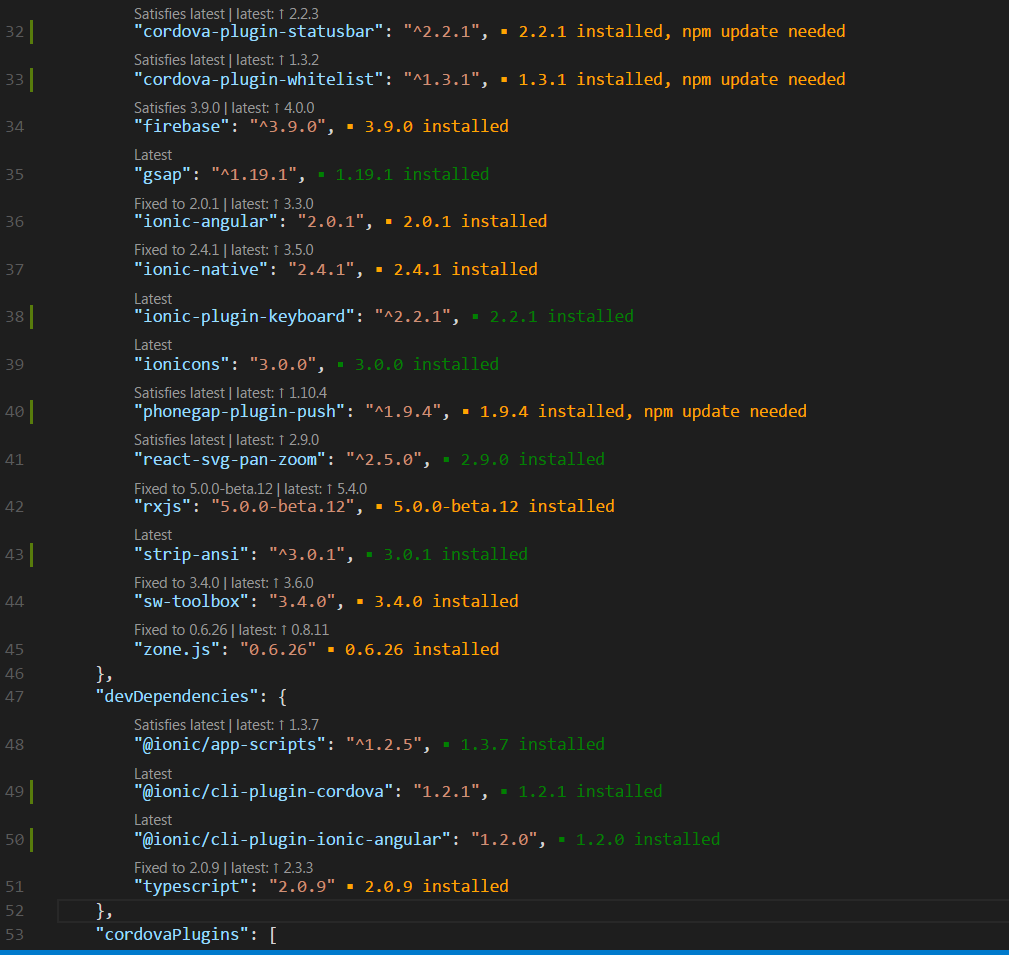Click the "typescript" key on line 51

[191, 886]
